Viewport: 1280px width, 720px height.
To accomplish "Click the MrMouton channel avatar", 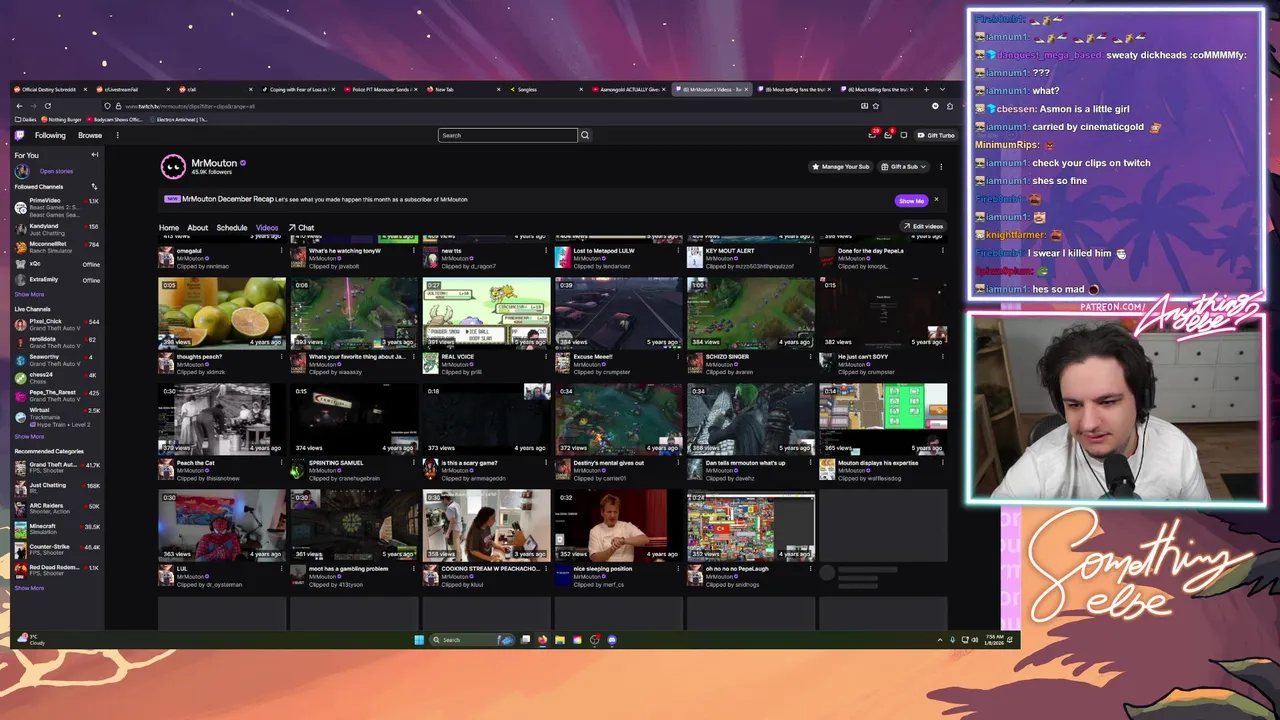I will pos(173,166).
